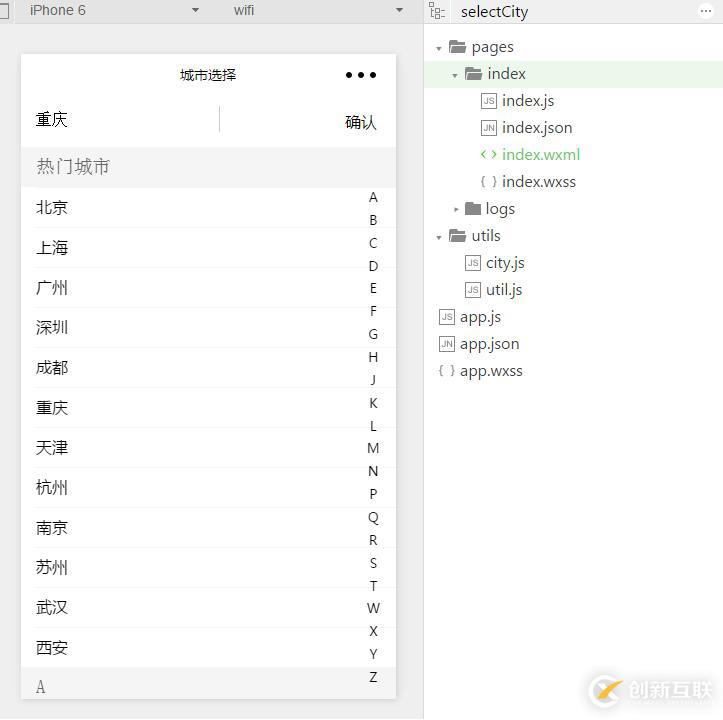Screen dimensions: 723x720
Task: Select index.json file icon
Action: 488,128
